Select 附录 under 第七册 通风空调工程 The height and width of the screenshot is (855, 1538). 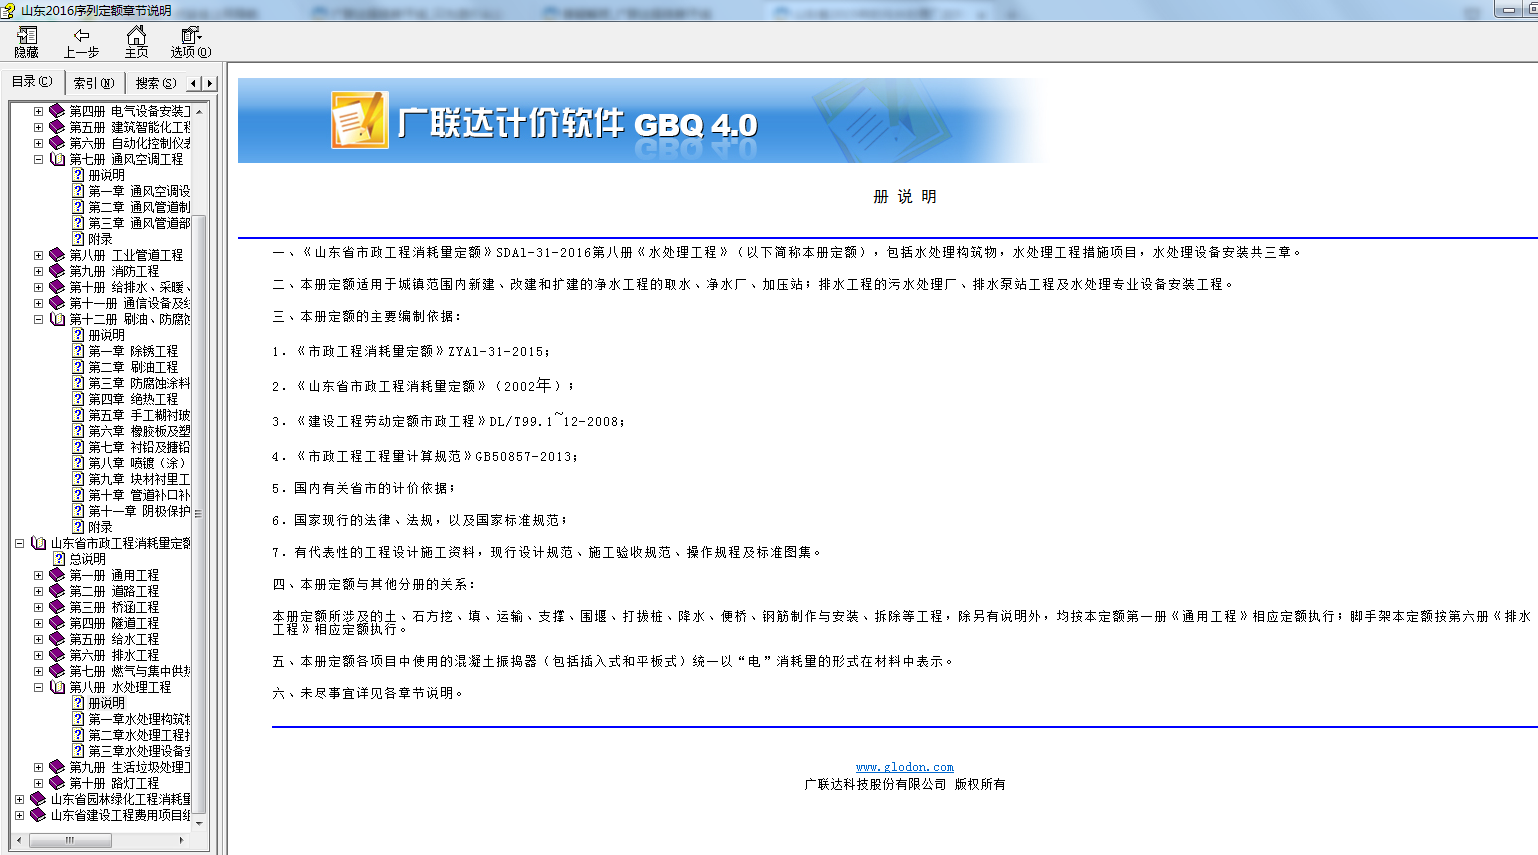tap(100, 239)
